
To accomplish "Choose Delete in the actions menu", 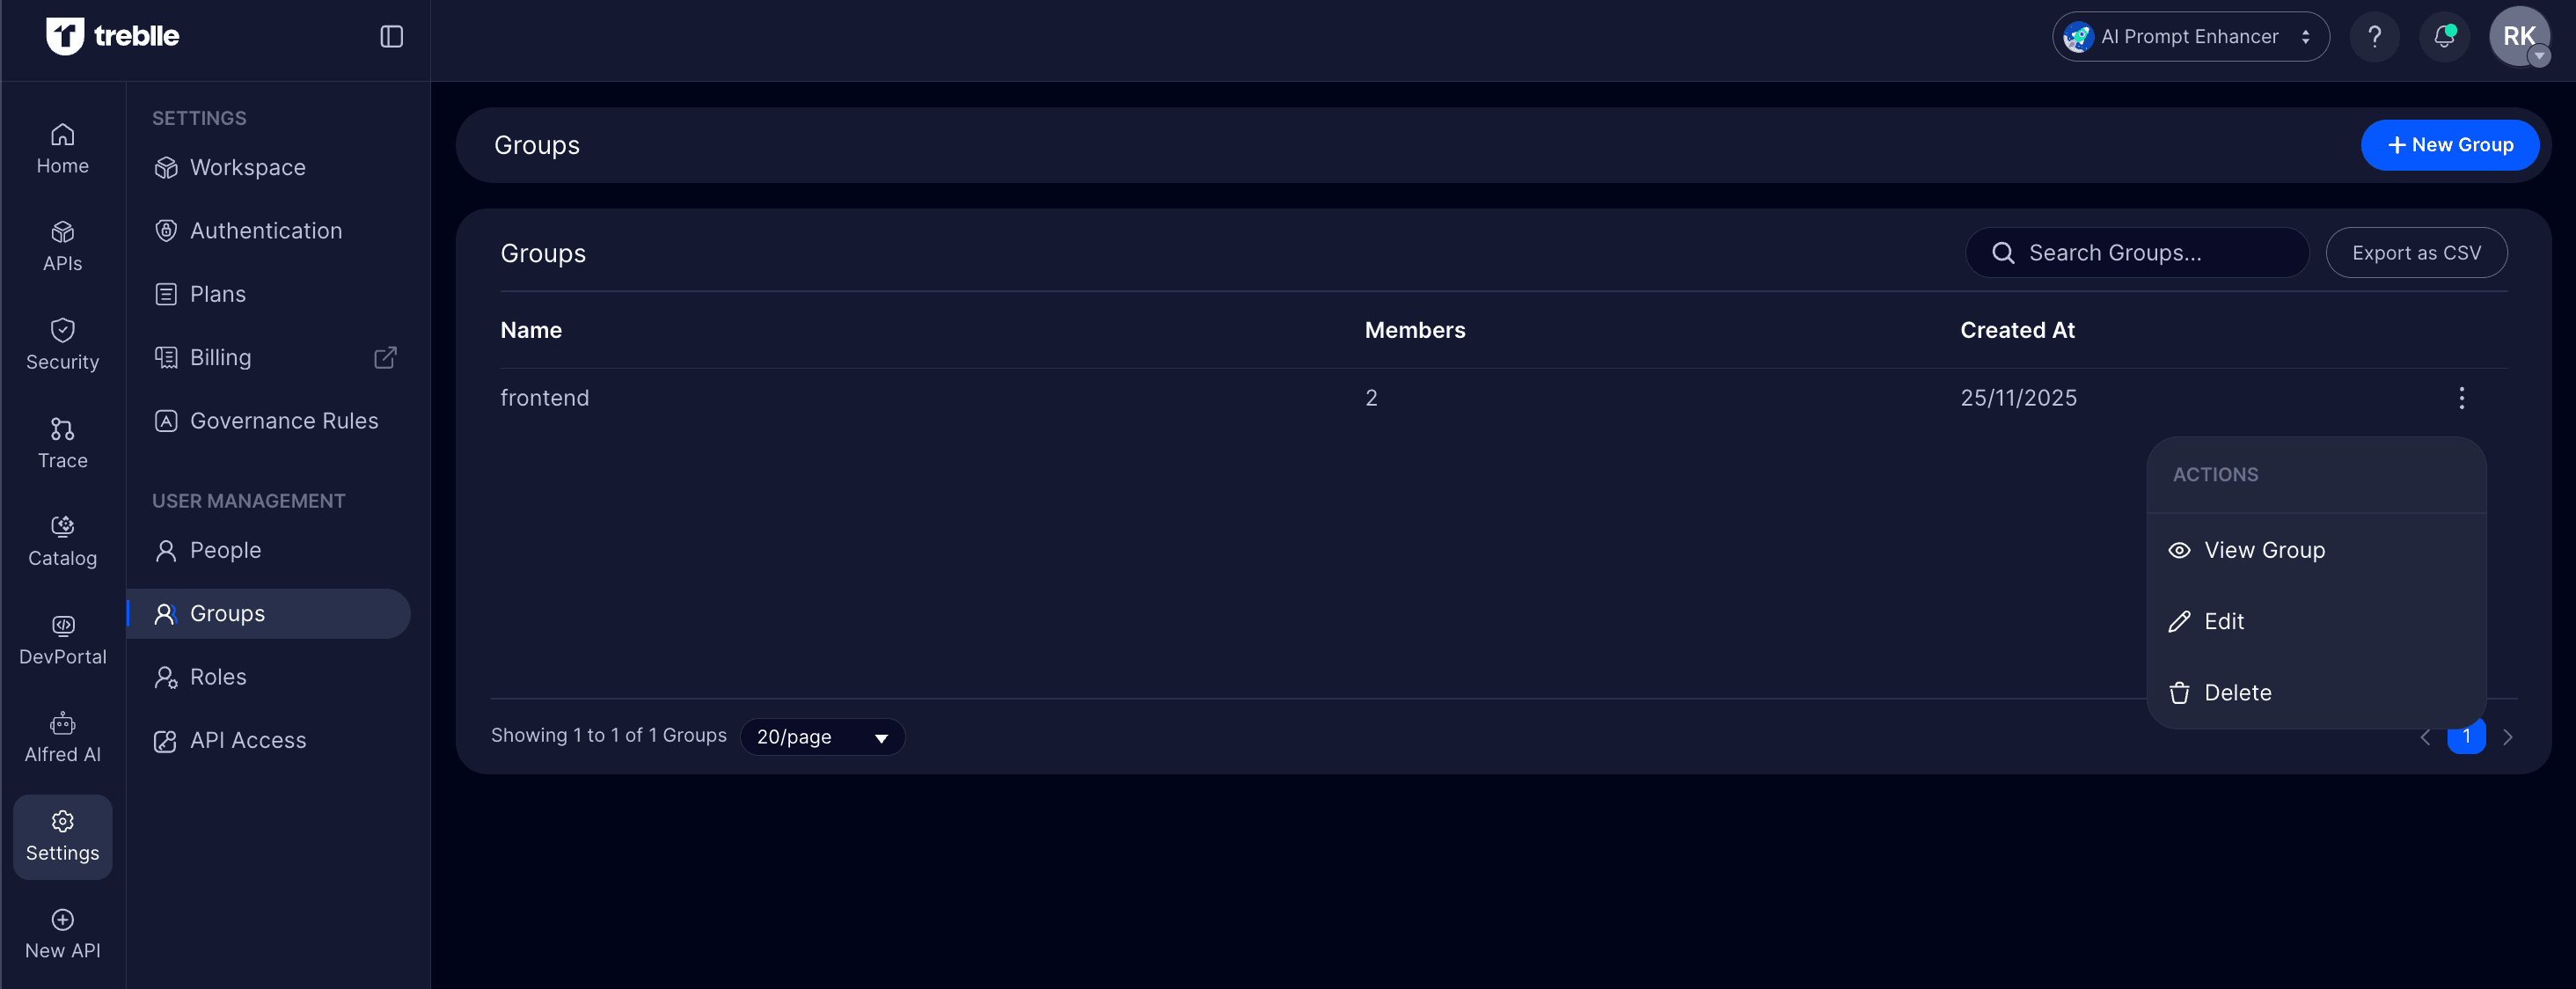I will point(2237,692).
